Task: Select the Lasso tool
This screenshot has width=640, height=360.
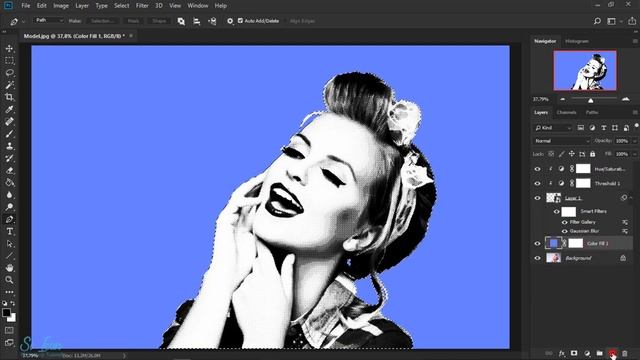Action: click(x=9, y=73)
